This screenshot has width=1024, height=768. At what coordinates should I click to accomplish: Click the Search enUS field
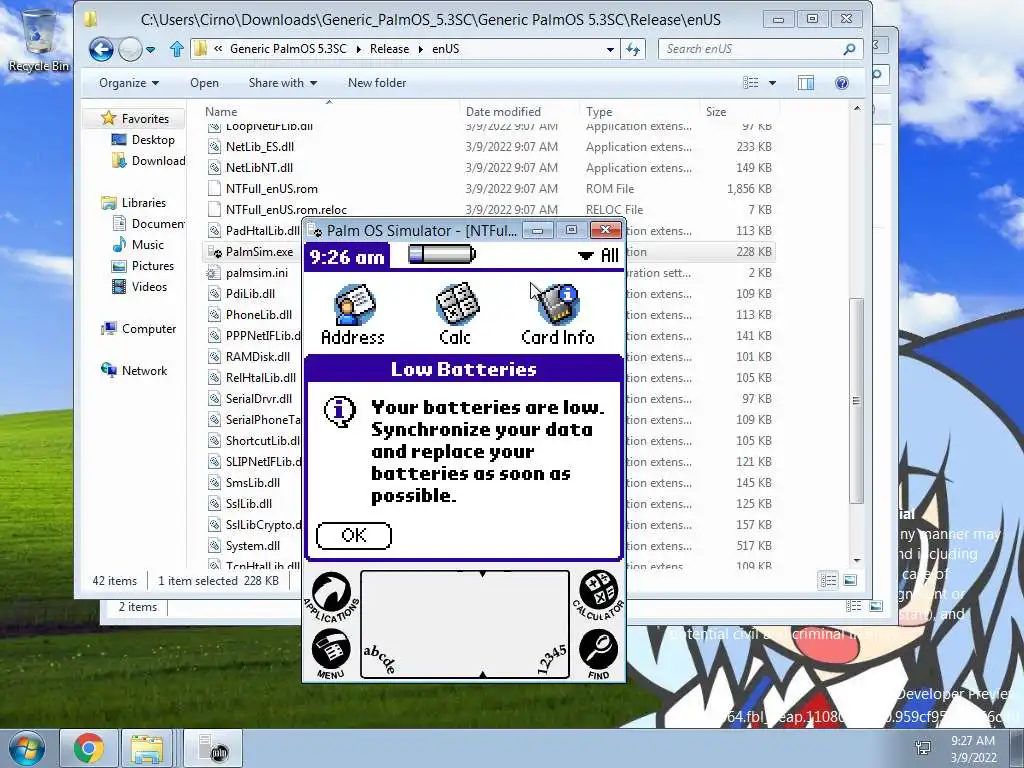[760, 49]
